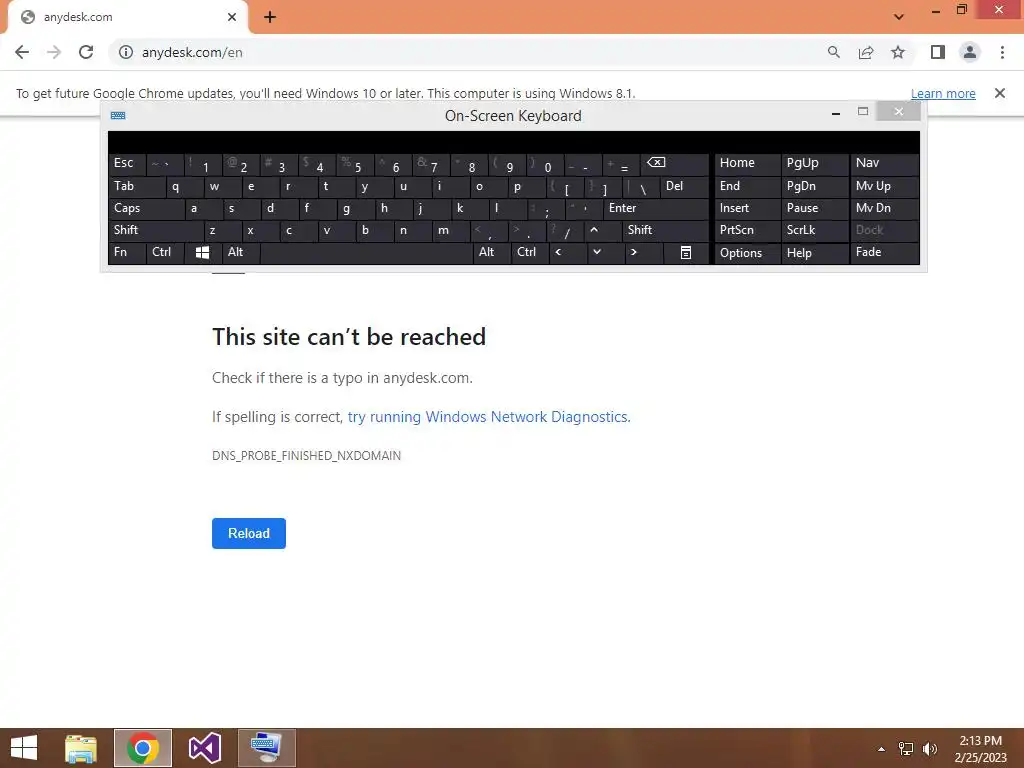
Task: Toggle the right Alt key on keyboard
Action: (x=491, y=252)
